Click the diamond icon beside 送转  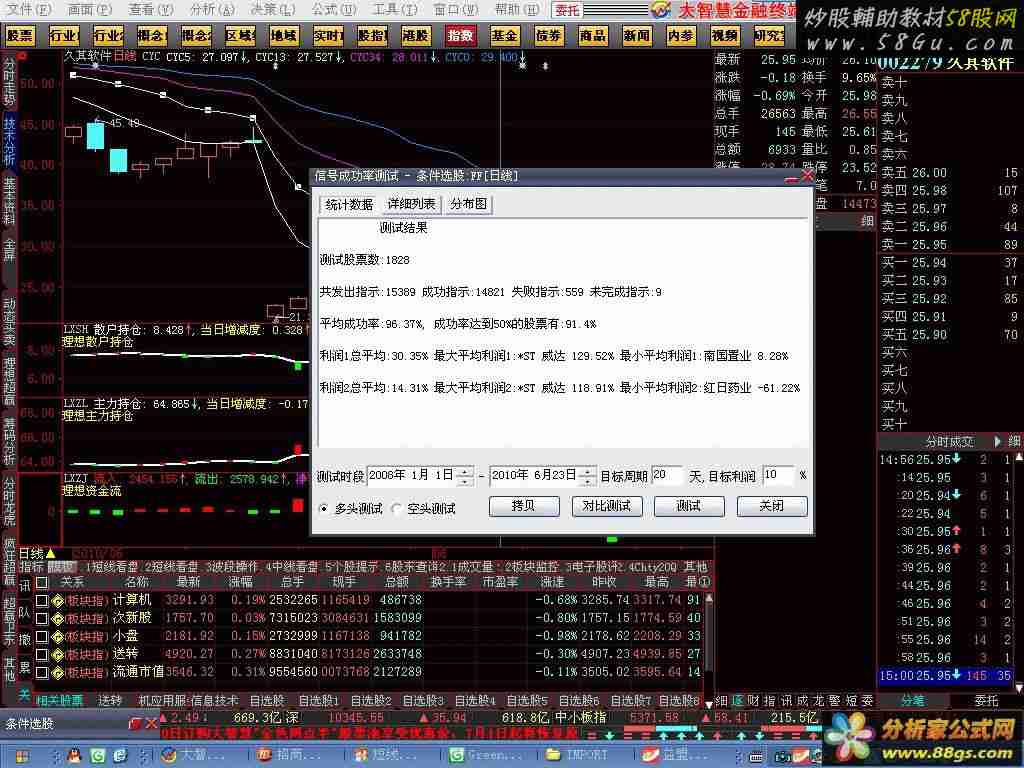[x=57, y=654]
